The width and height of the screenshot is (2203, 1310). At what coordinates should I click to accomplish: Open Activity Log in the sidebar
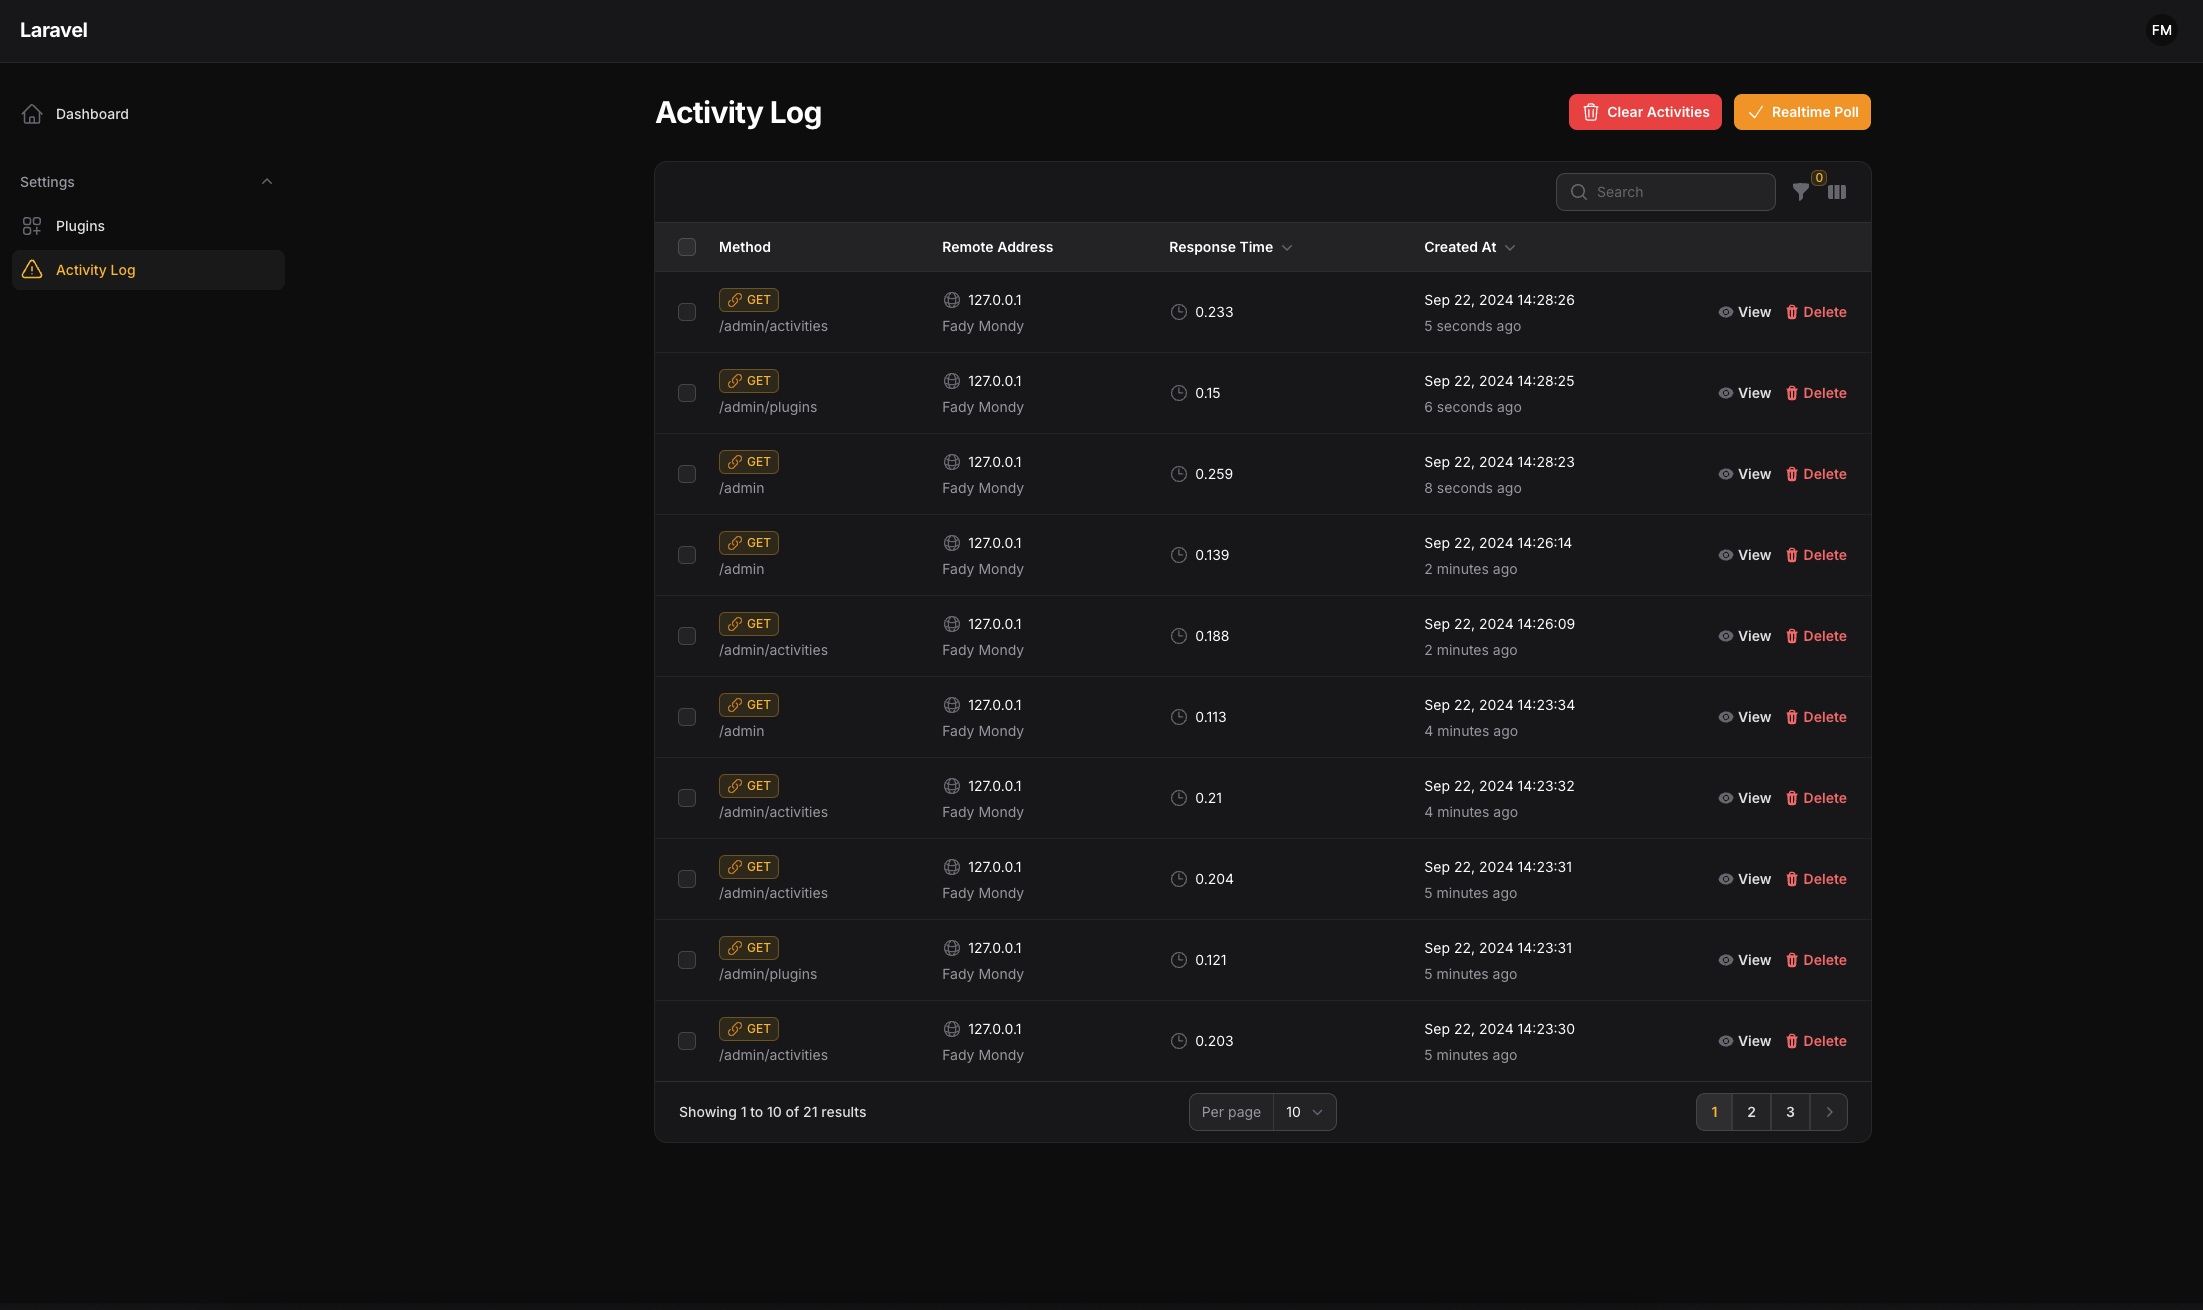pyautogui.click(x=95, y=270)
